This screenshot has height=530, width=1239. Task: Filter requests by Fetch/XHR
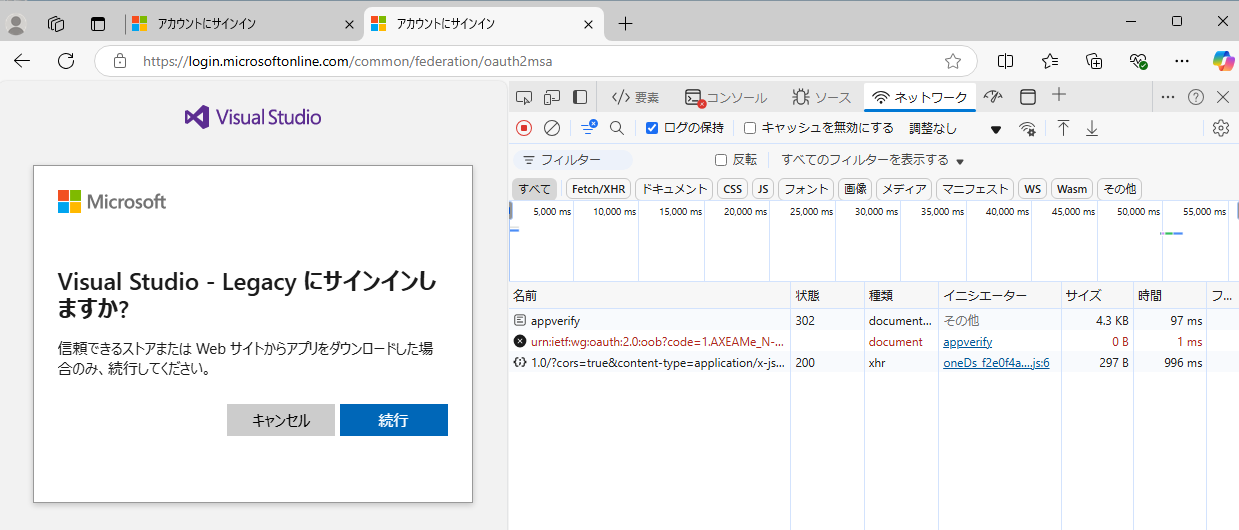[x=598, y=189]
